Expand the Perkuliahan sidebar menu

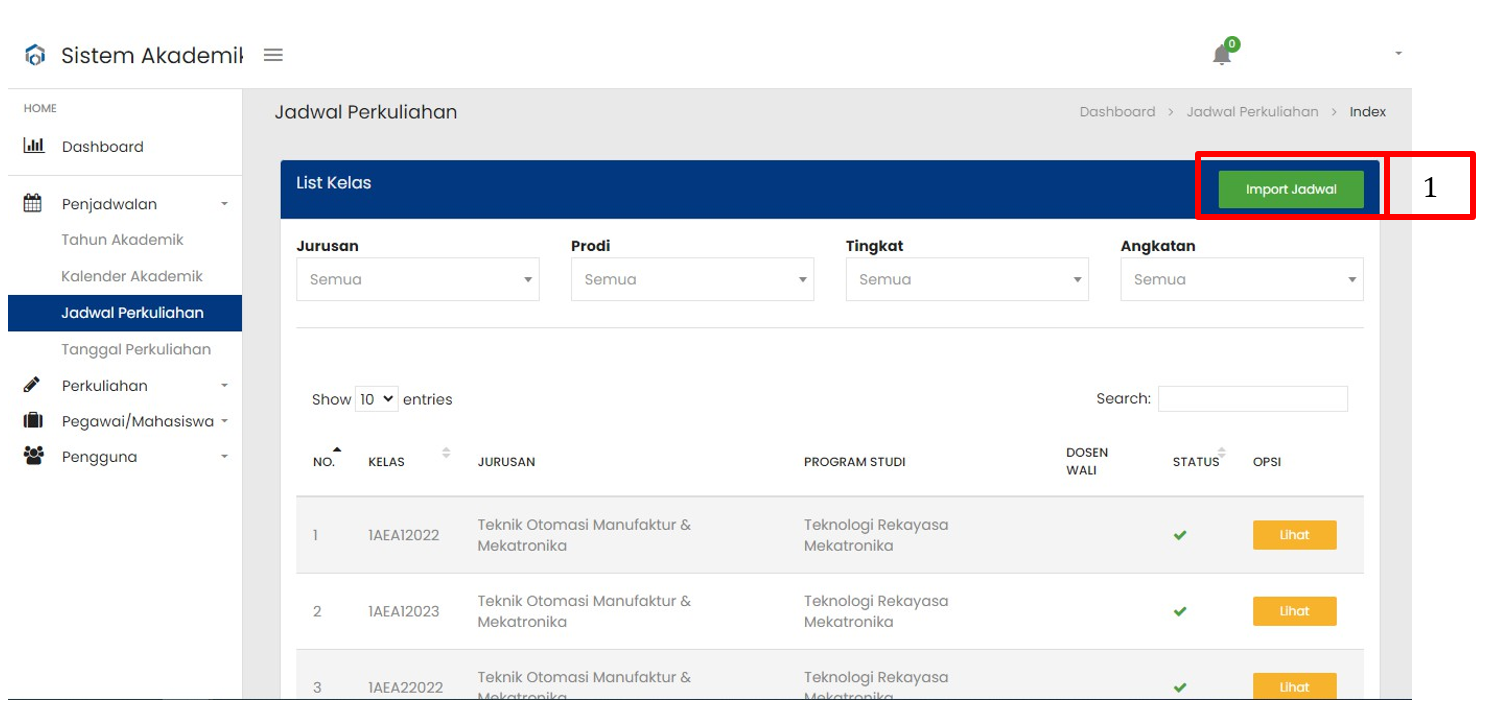pyautogui.click(x=125, y=385)
